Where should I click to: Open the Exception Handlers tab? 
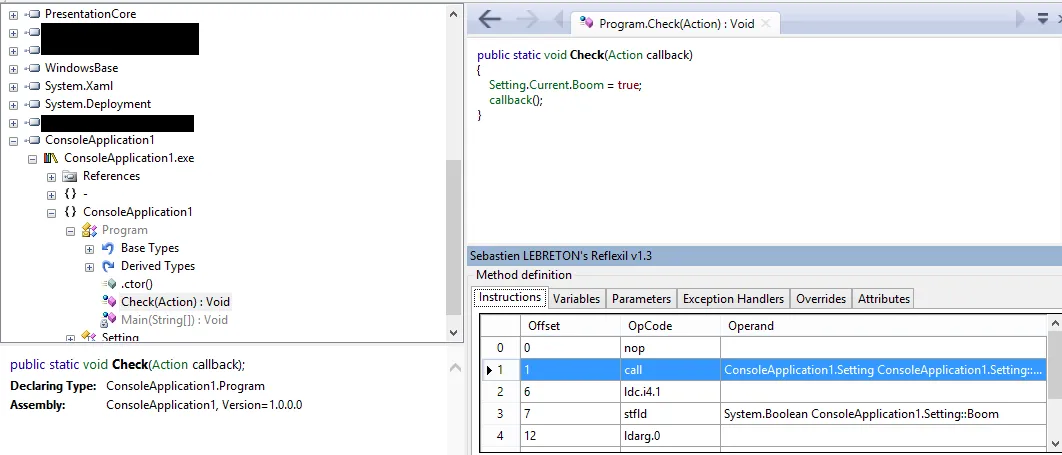click(733, 298)
